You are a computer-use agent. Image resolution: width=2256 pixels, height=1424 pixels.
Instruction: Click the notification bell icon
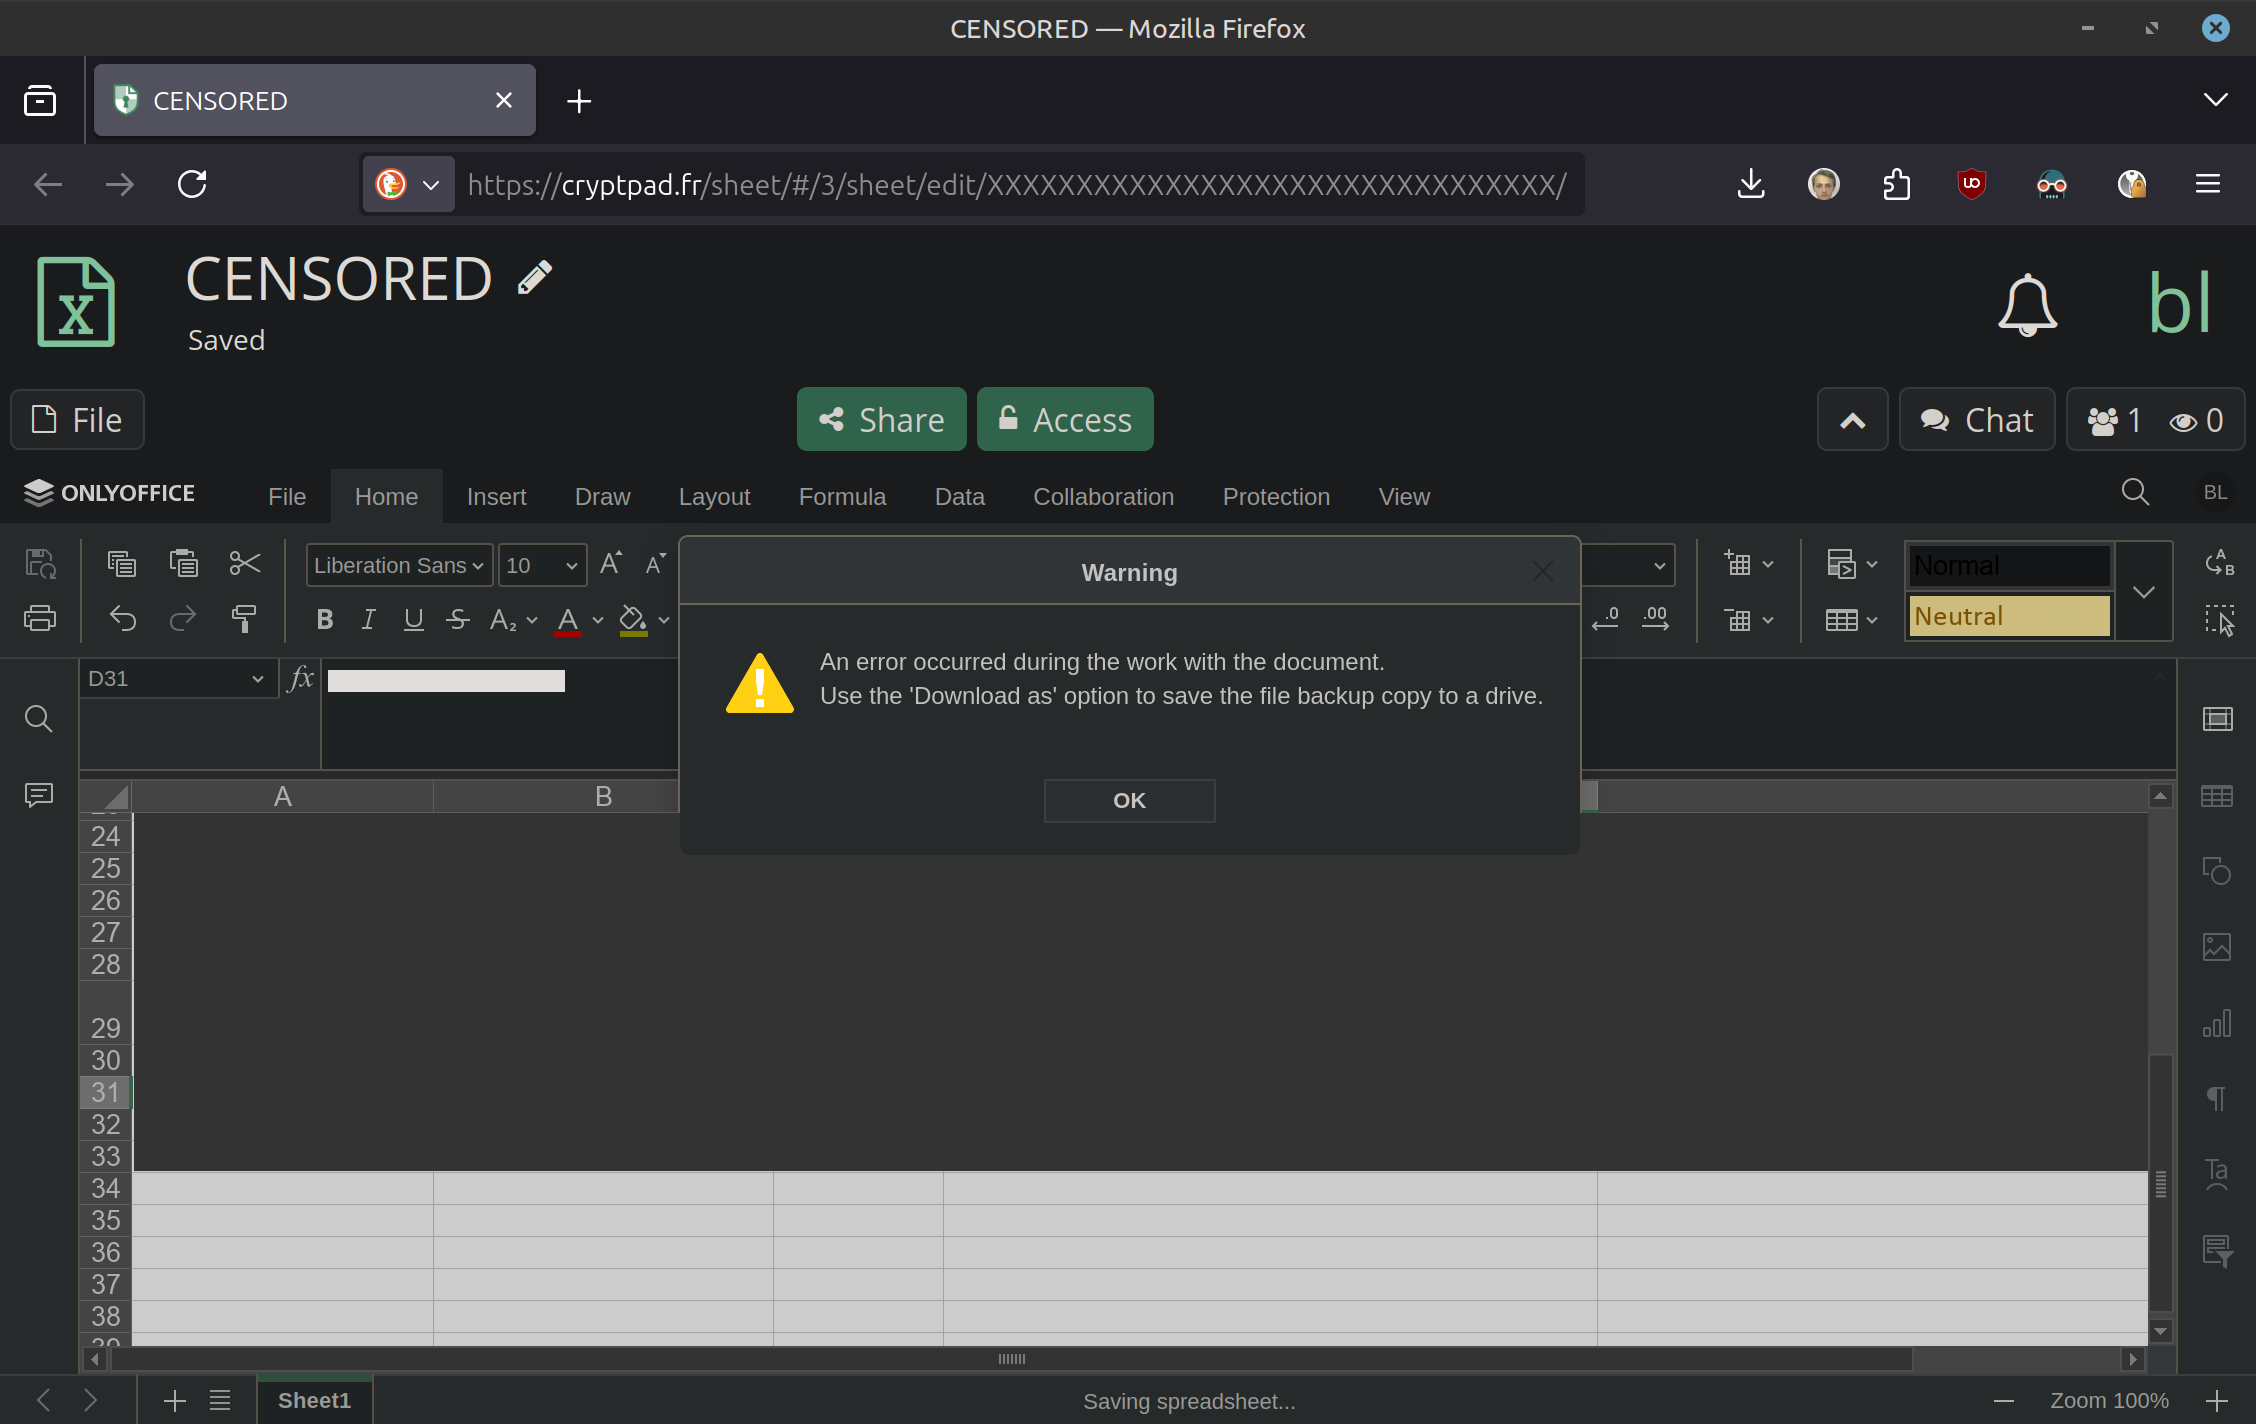(x=2027, y=304)
